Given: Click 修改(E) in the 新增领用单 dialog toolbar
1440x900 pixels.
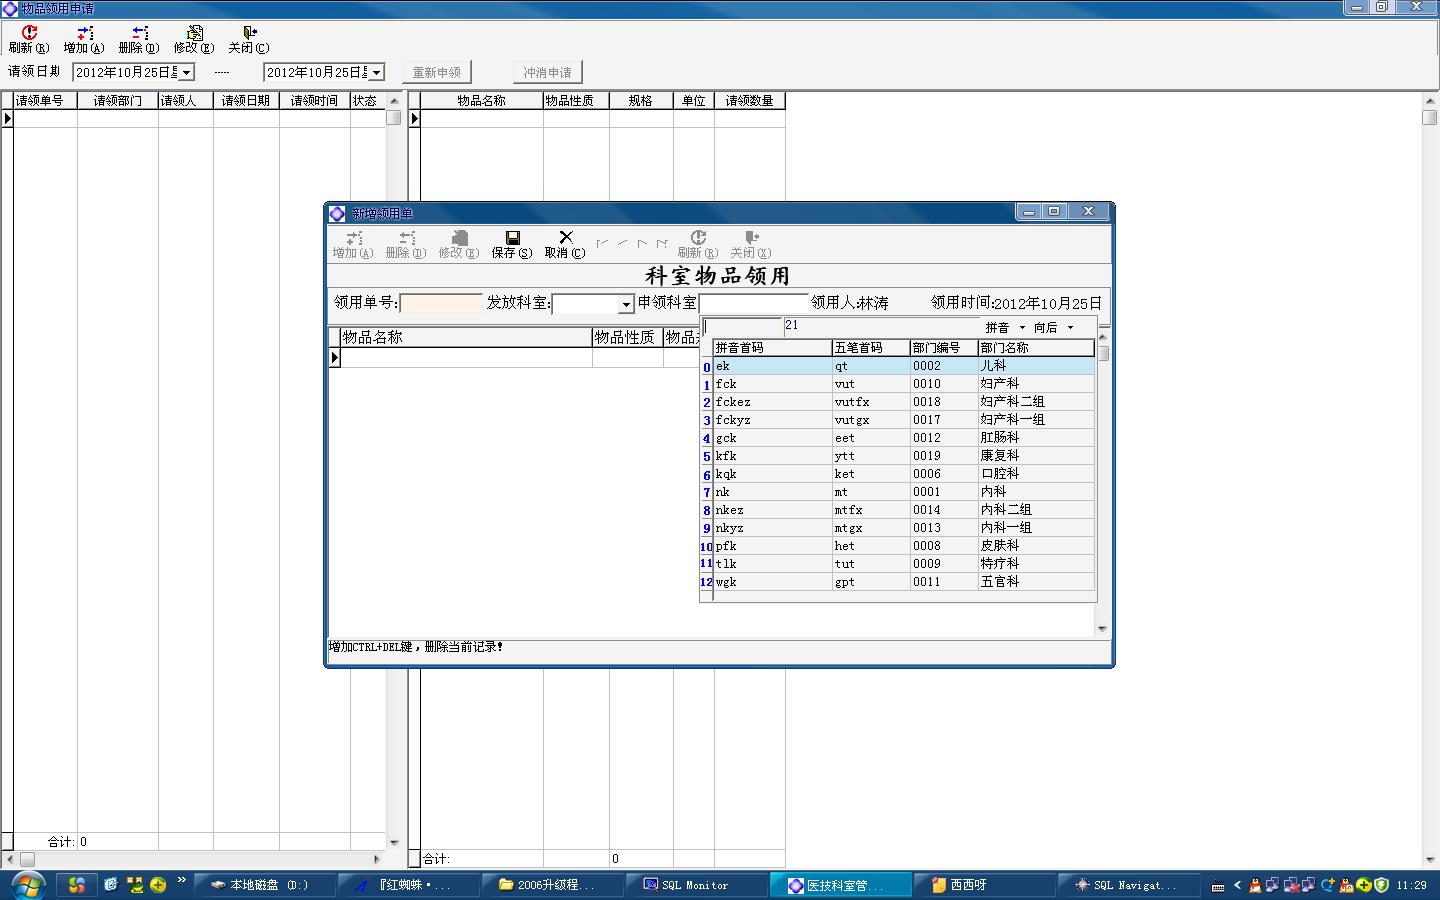Looking at the screenshot, I should [x=459, y=245].
